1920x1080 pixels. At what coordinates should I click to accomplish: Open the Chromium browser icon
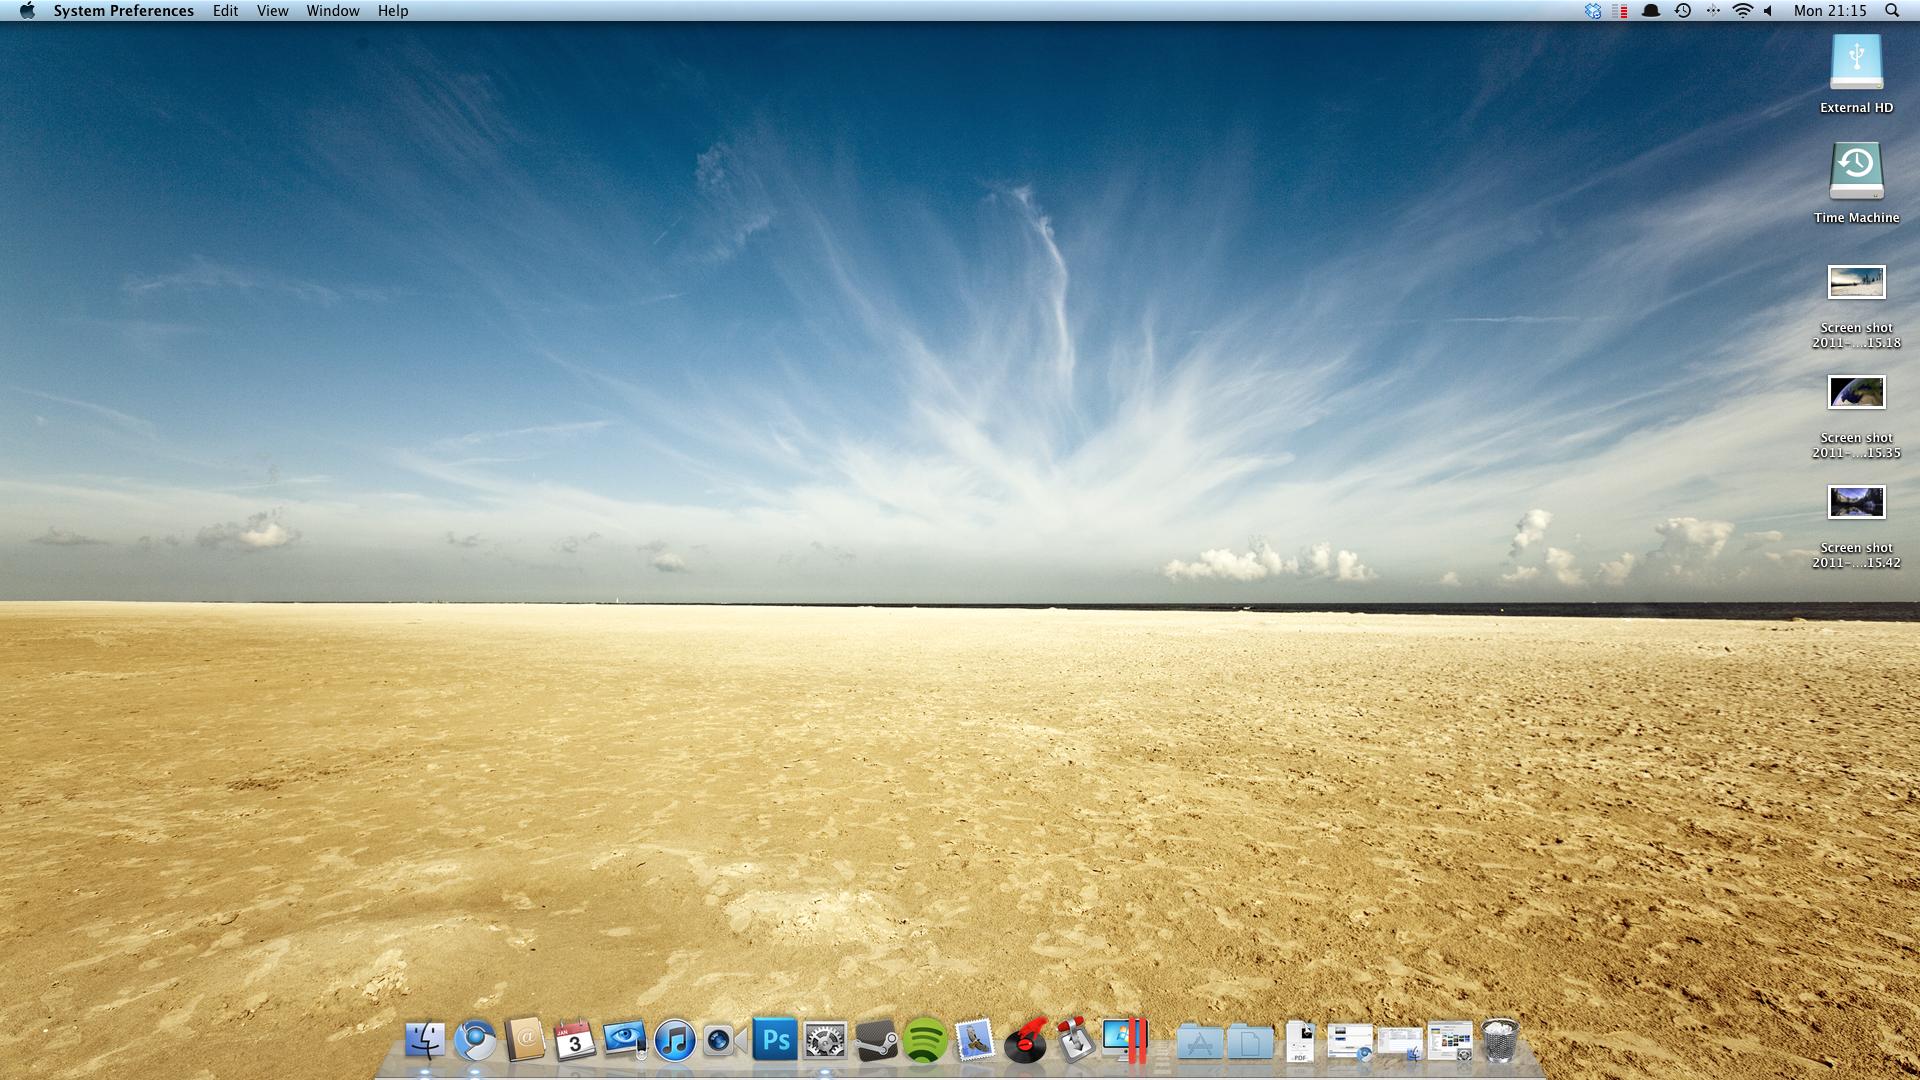475,1041
